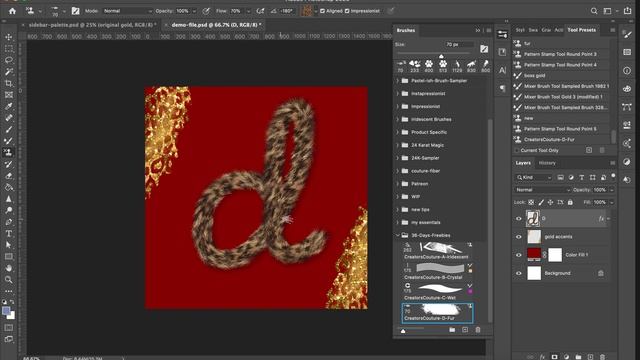
Task: Select the CreatorsCouture-C-Wet brush
Action: click(437, 291)
